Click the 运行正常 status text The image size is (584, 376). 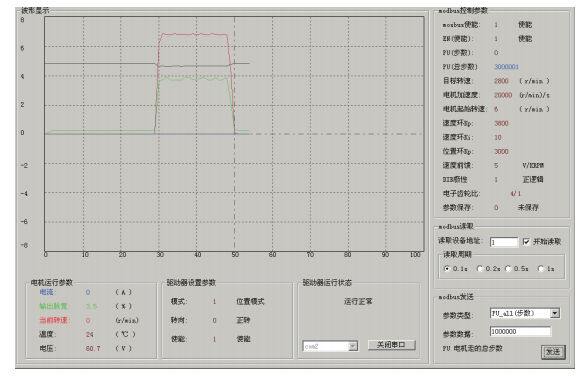pyautogui.click(x=358, y=301)
